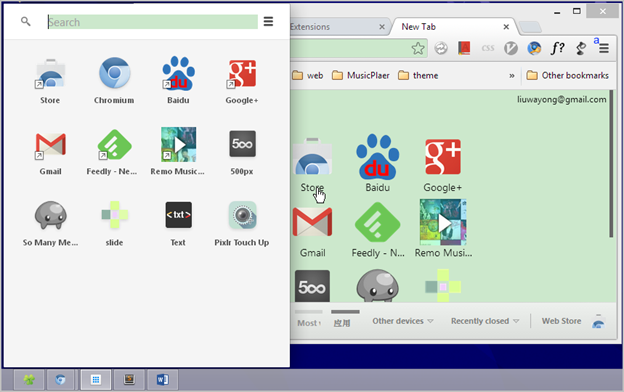The height and width of the screenshot is (392, 624).
Task: Click the grey V circle extension icon
Action: point(511,49)
